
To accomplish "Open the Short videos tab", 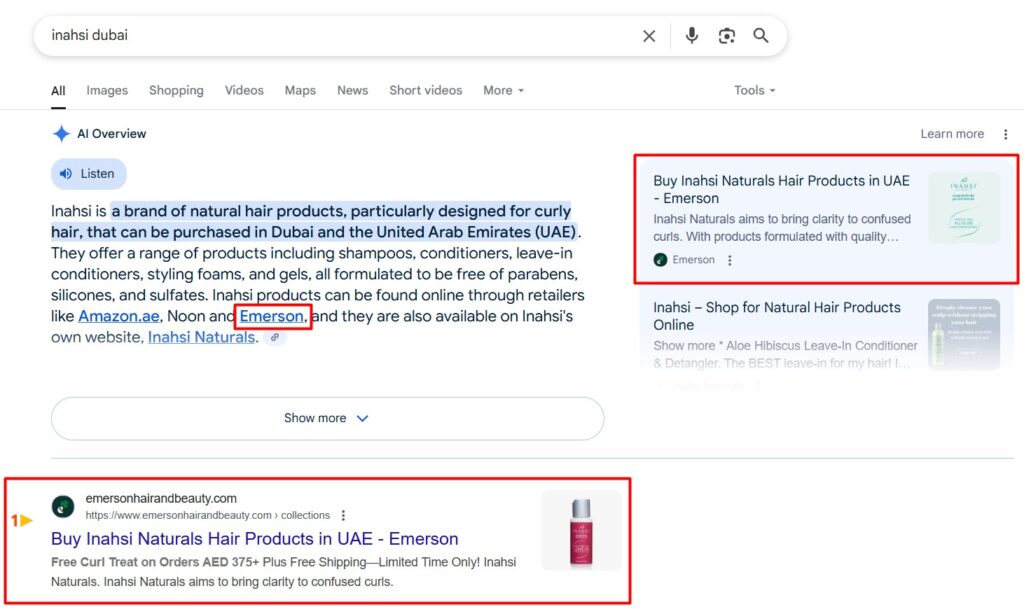I will tap(426, 91).
